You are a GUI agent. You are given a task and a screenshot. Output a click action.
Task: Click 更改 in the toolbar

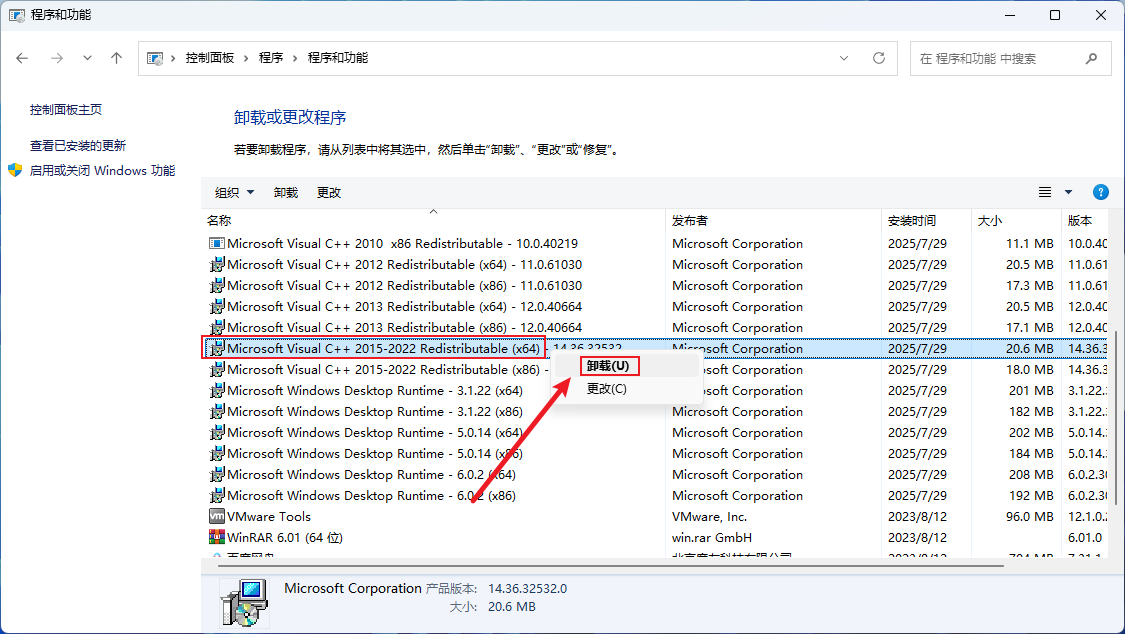pyautogui.click(x=329, y=192)
